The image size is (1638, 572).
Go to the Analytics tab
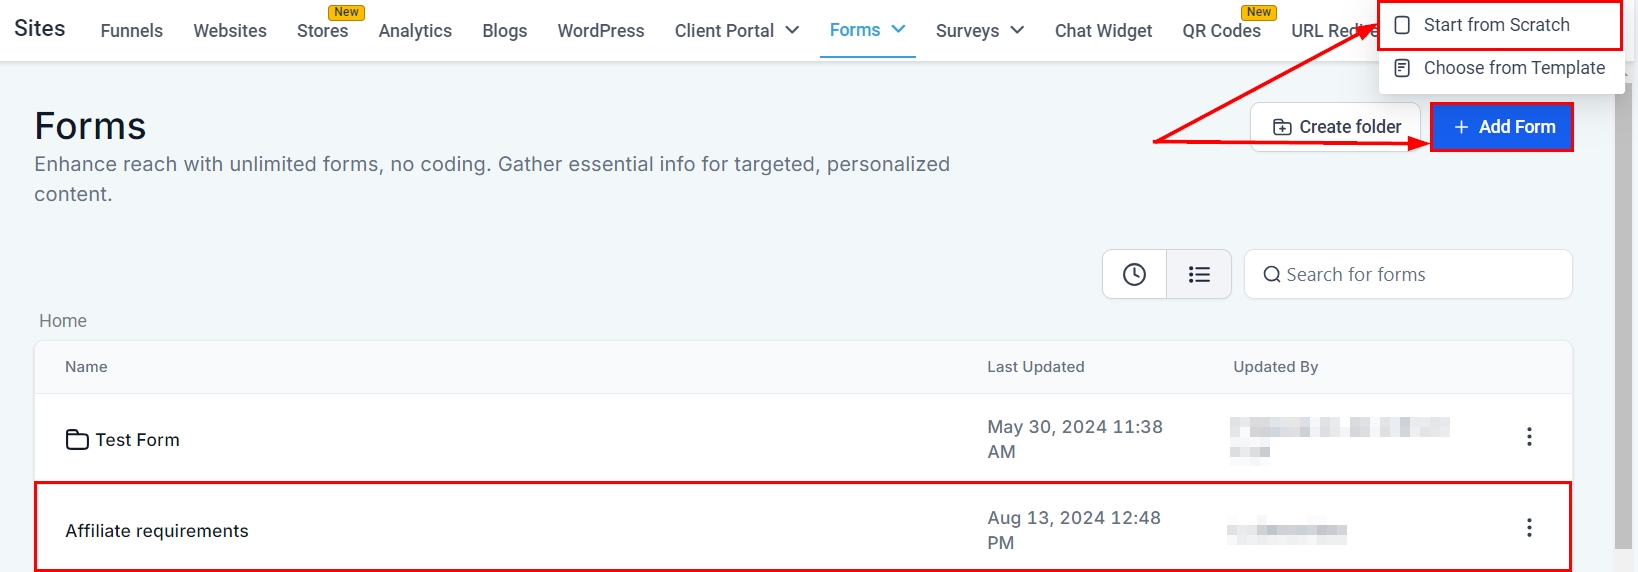[x=415, y=31]
